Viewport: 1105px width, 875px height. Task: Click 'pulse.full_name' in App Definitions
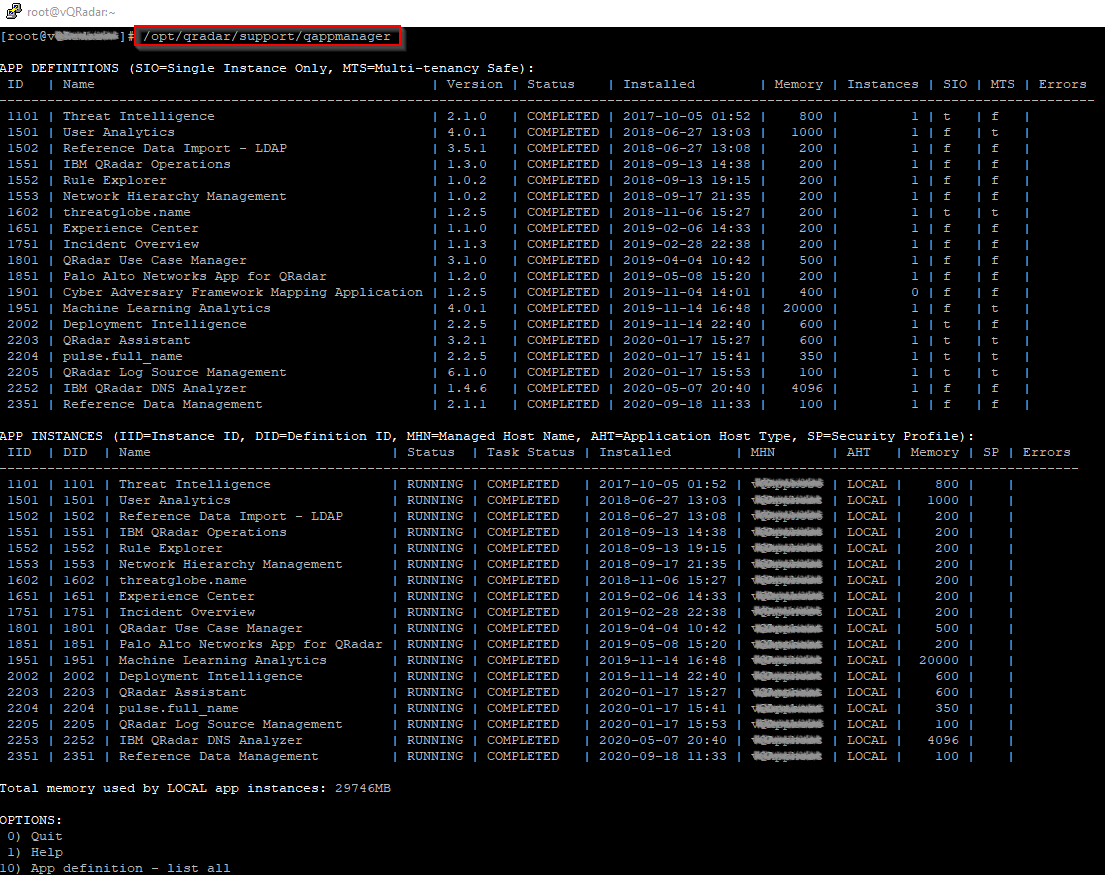click(123, 356)
